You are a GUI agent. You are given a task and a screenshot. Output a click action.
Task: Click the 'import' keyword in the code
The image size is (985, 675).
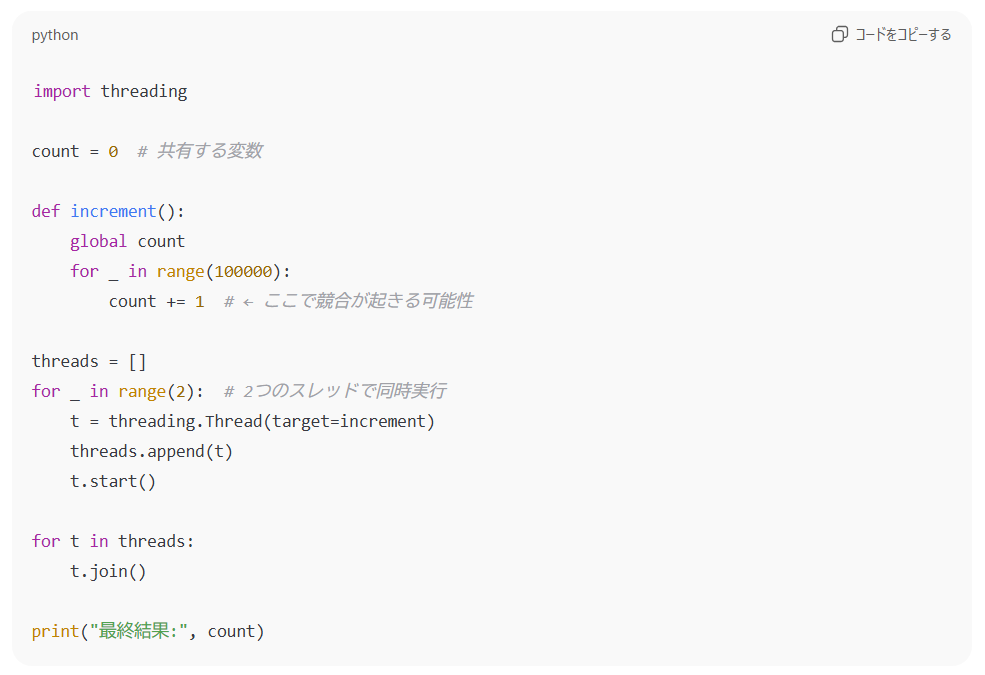click(62, 91)
